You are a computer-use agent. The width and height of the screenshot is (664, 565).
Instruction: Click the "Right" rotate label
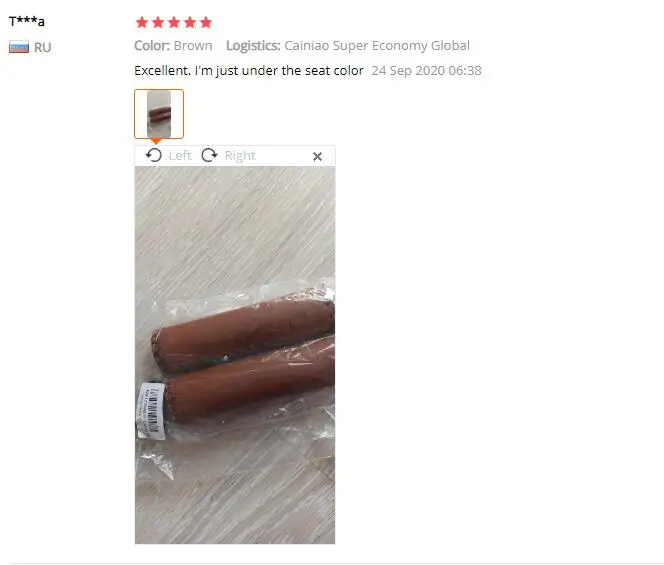pos(240,156)
